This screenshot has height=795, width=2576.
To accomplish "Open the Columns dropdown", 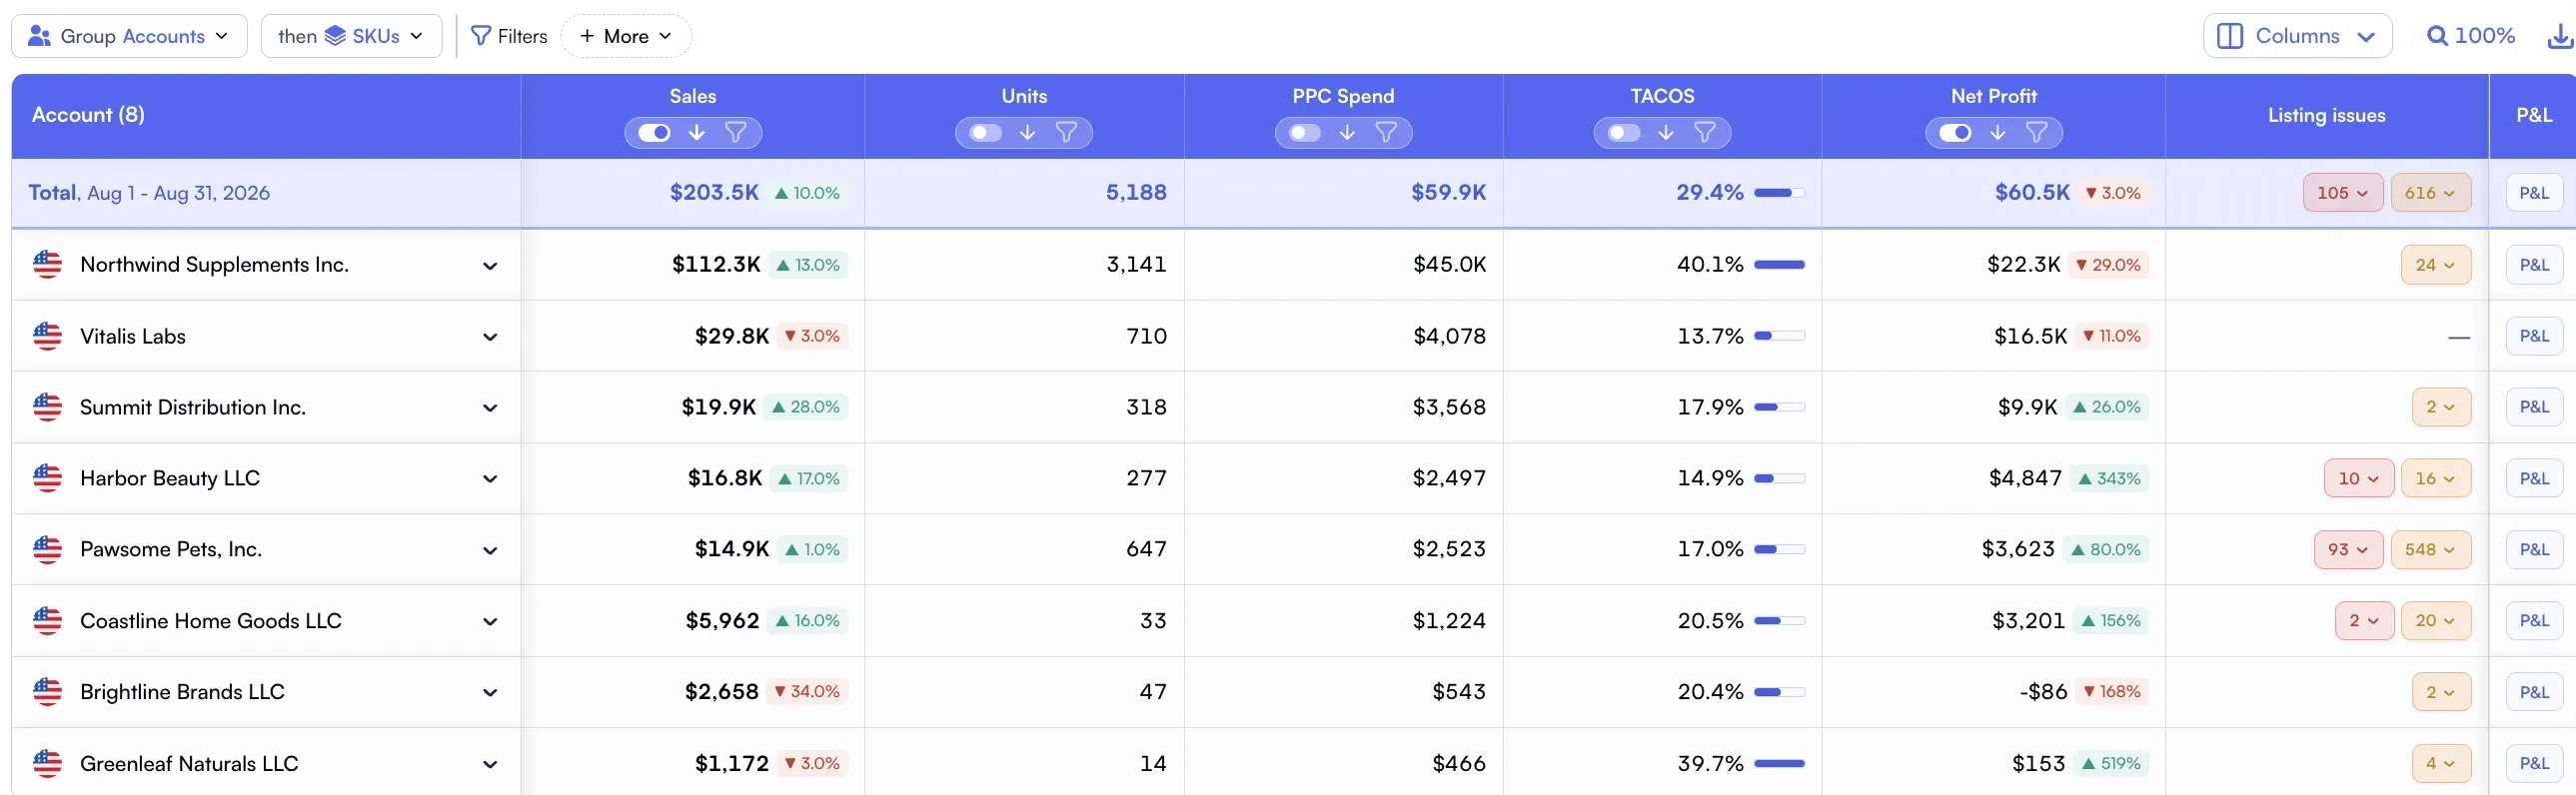I will (x=2297, y=36).
